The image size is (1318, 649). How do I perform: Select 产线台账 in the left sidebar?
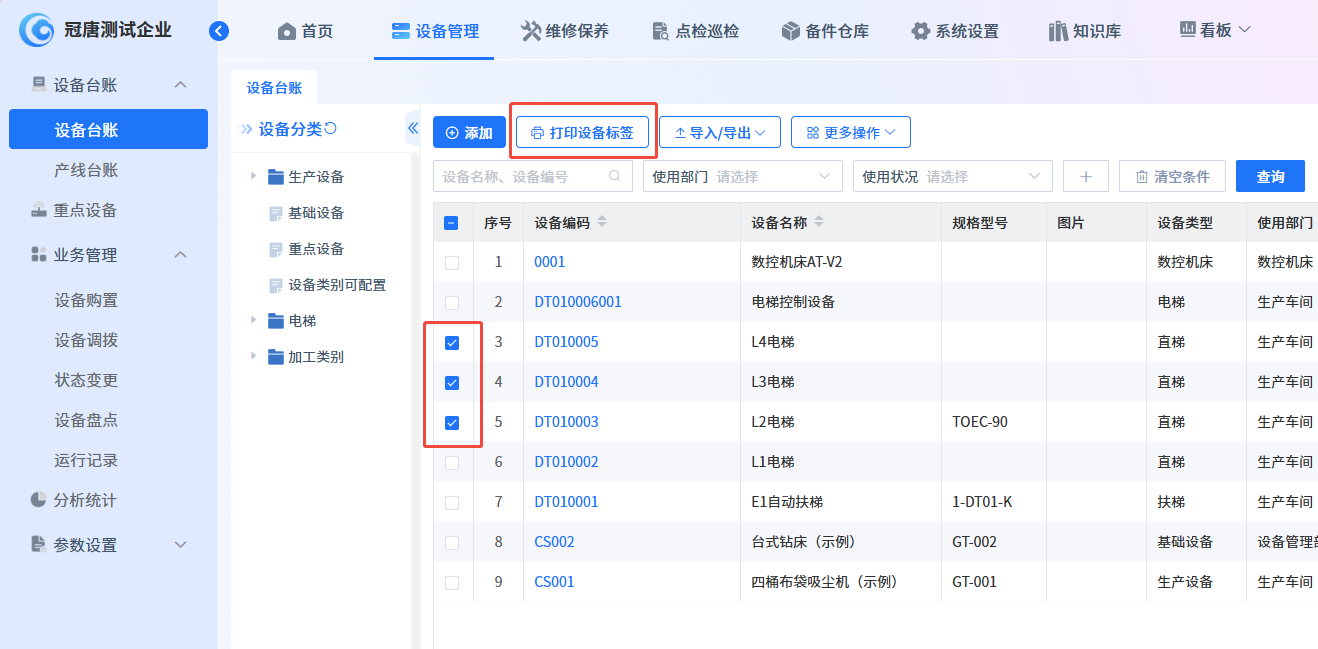86,171
